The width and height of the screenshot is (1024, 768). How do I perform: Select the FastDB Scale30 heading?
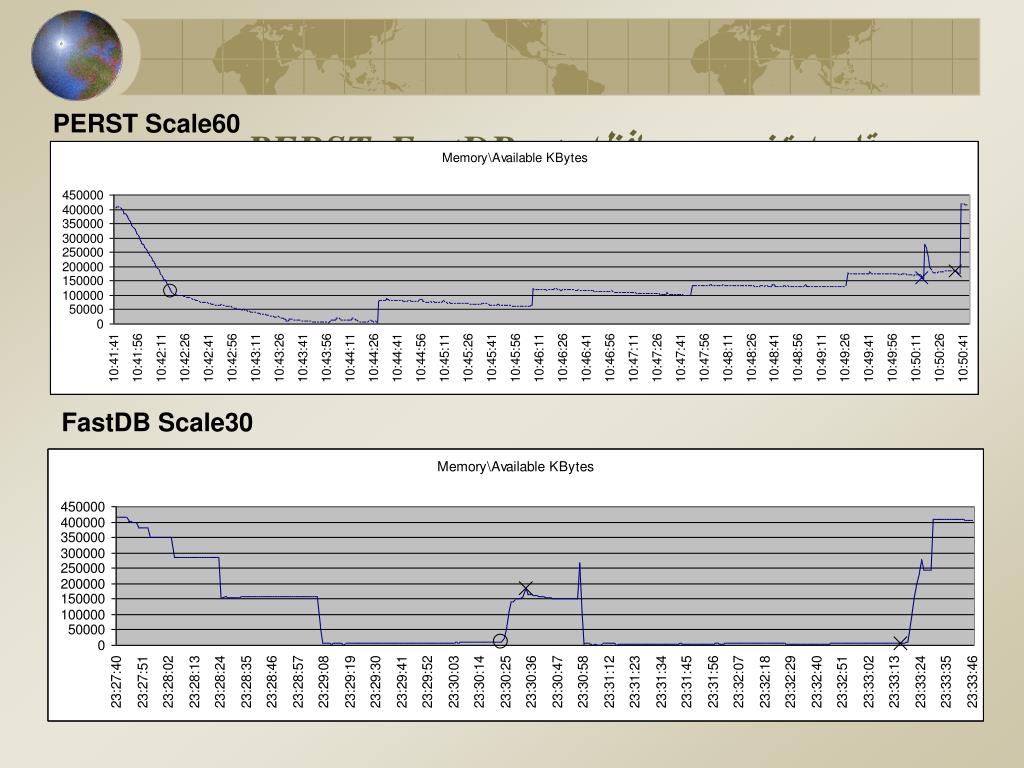click(x=157, y=423)
